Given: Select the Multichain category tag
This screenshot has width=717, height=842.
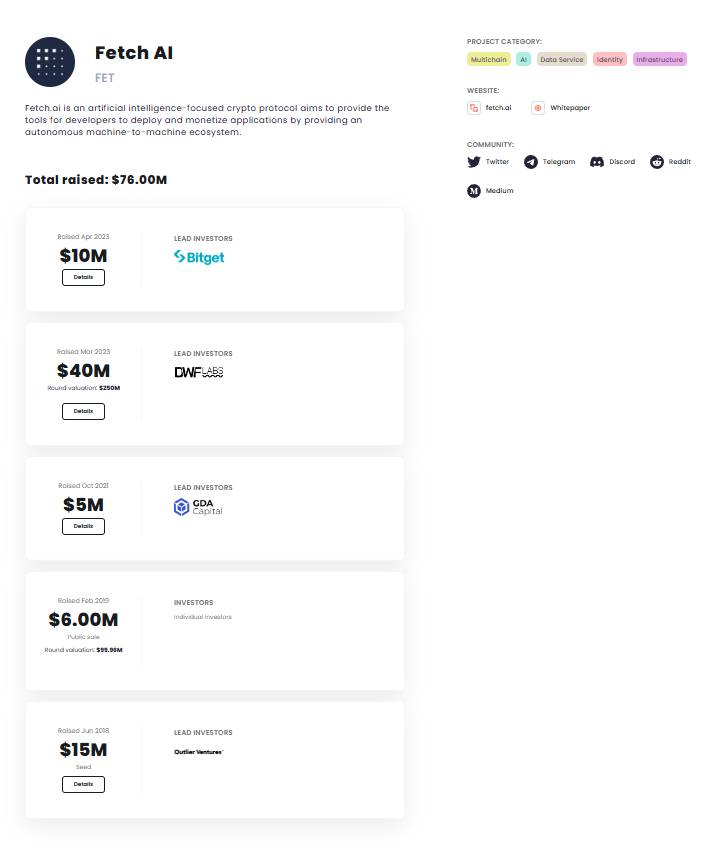Looking at the screenshot, I should (489, 60).
